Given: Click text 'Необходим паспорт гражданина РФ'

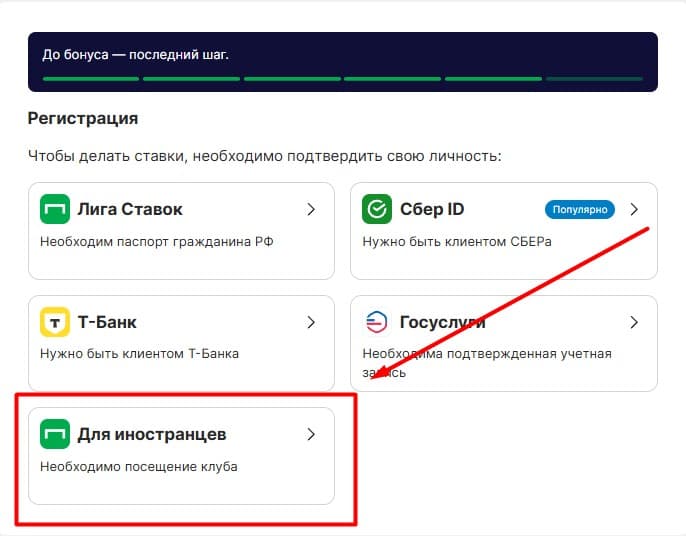Looking at the screenshot, I should 157,242.
